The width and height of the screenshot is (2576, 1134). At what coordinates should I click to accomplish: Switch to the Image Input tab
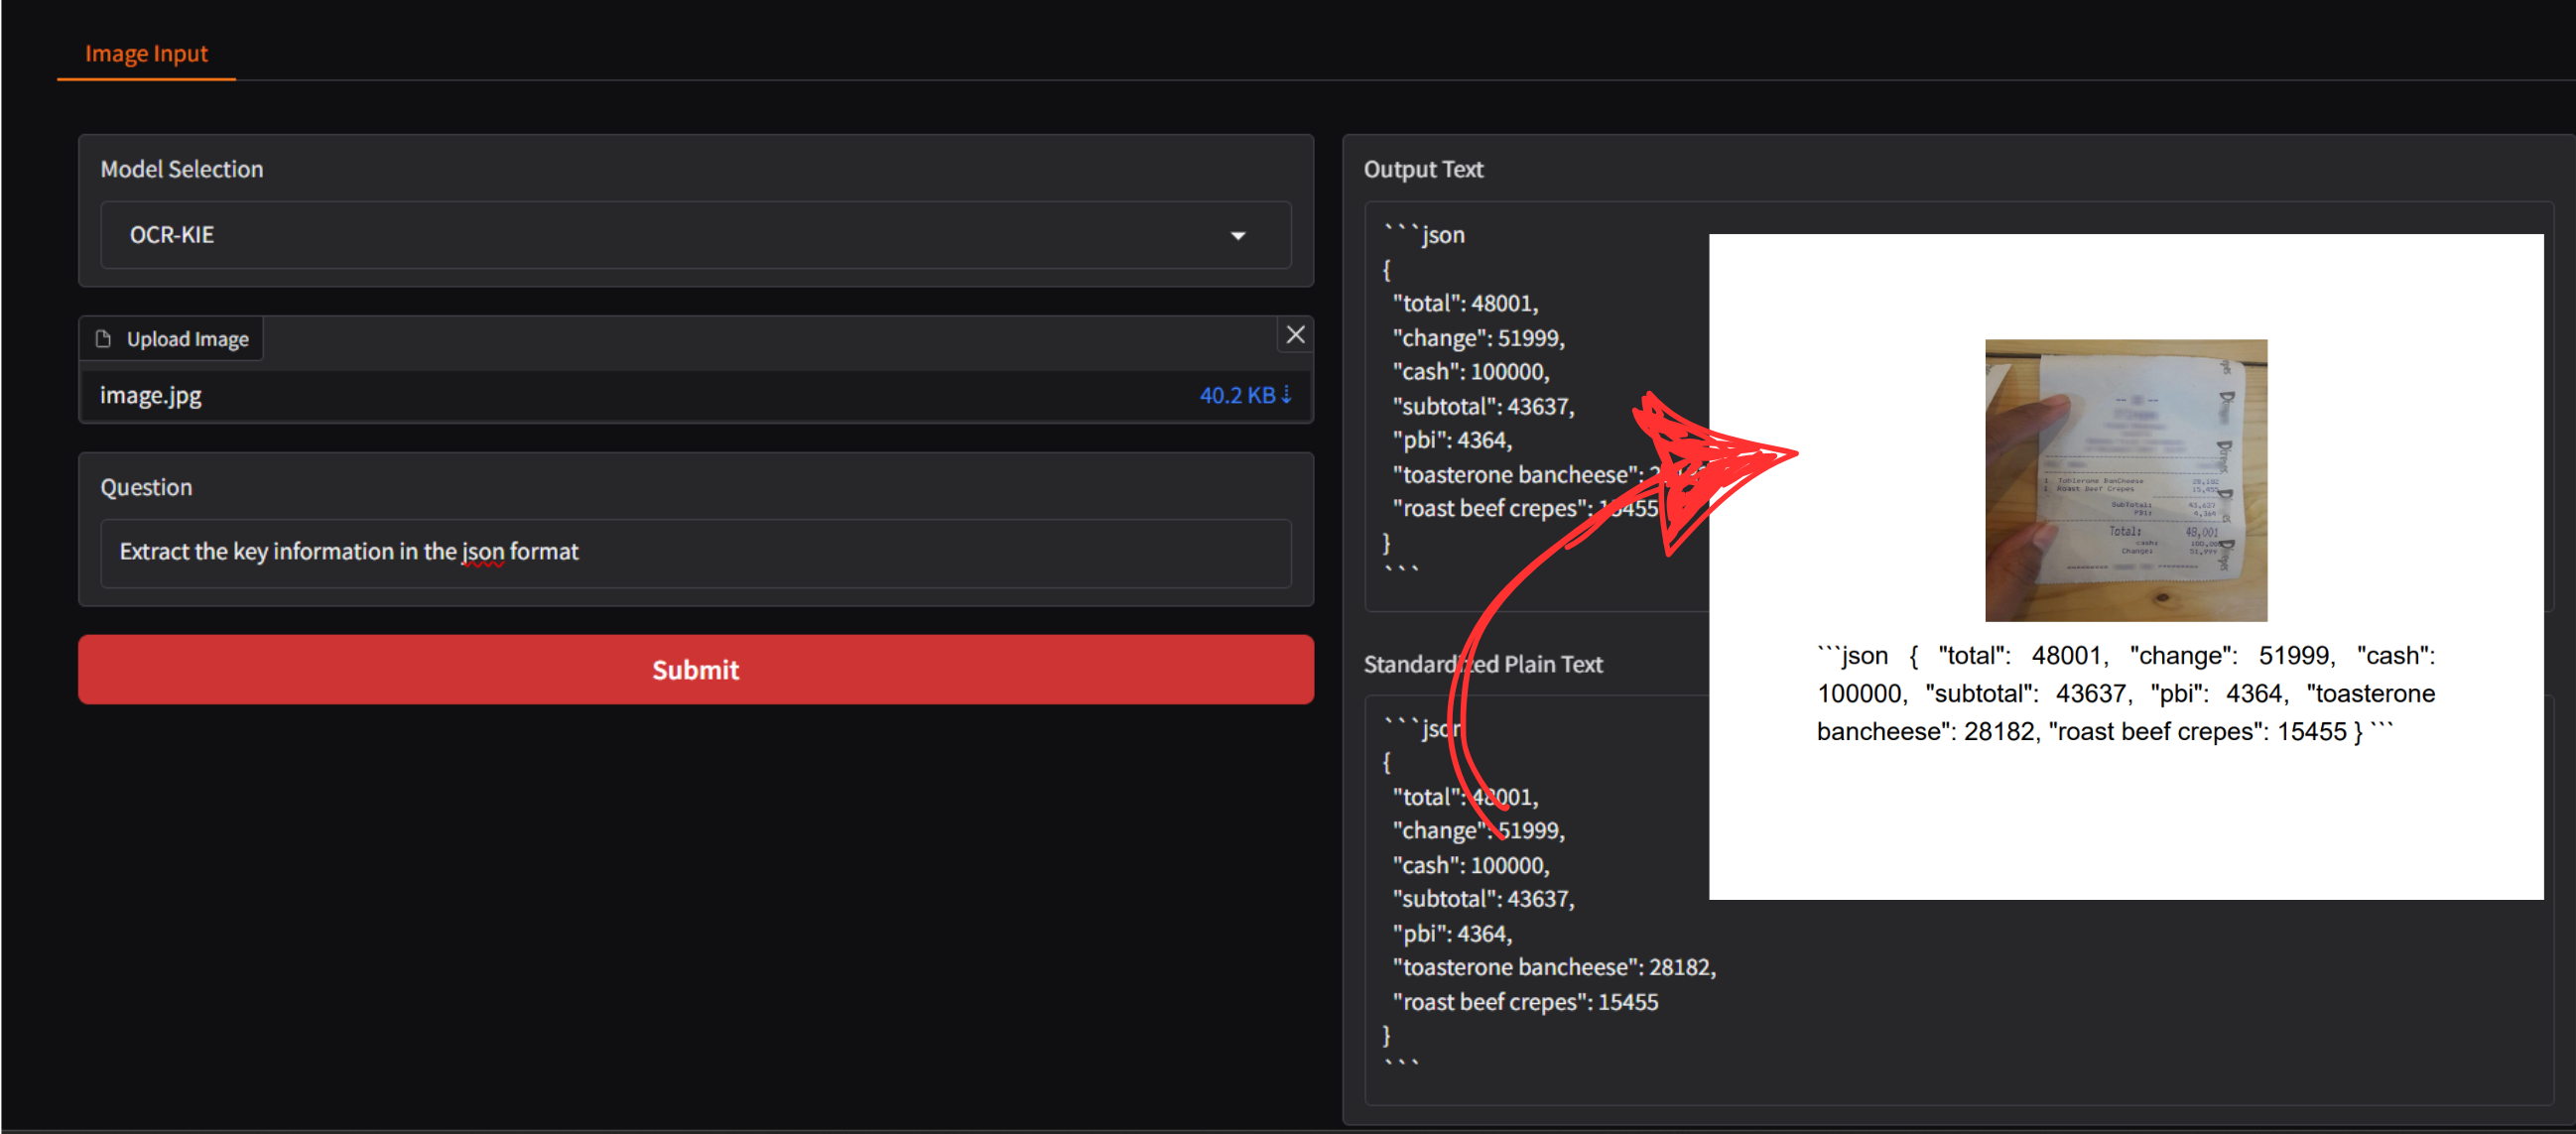tap(146, 54)
